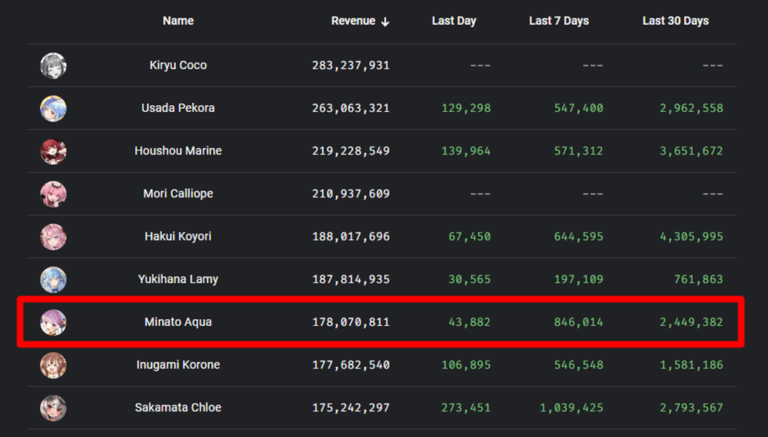Sort table by Last Day column
Image resolution: width=768 pixels, height=437 pixels.
point(454,21)
